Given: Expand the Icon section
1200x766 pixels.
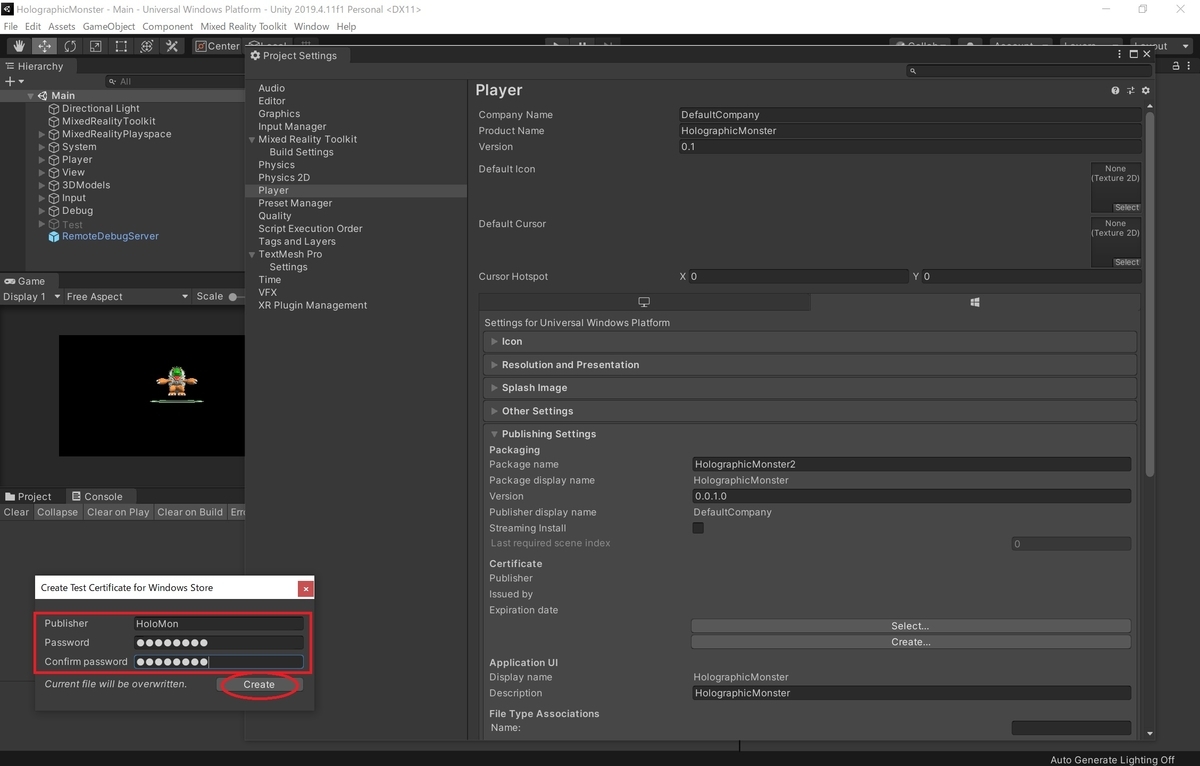Looking at the screenshot, I should pos(810,342).
